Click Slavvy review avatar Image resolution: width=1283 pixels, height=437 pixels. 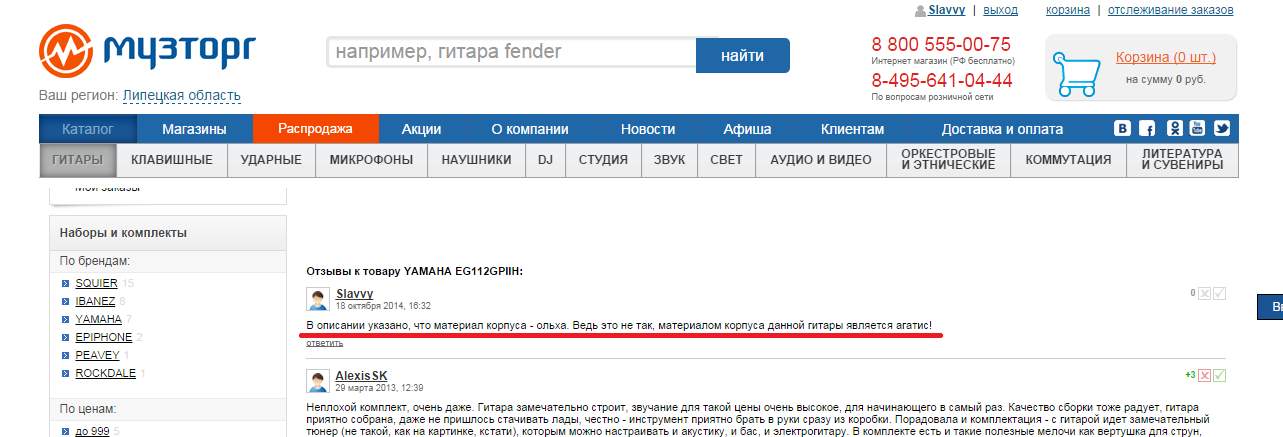pyautogui.click(x=319, y=299)
